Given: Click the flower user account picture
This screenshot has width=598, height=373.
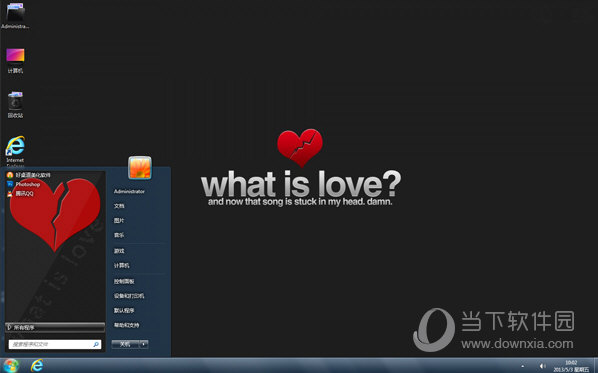Looking at the screenshot, I should 140,167.
